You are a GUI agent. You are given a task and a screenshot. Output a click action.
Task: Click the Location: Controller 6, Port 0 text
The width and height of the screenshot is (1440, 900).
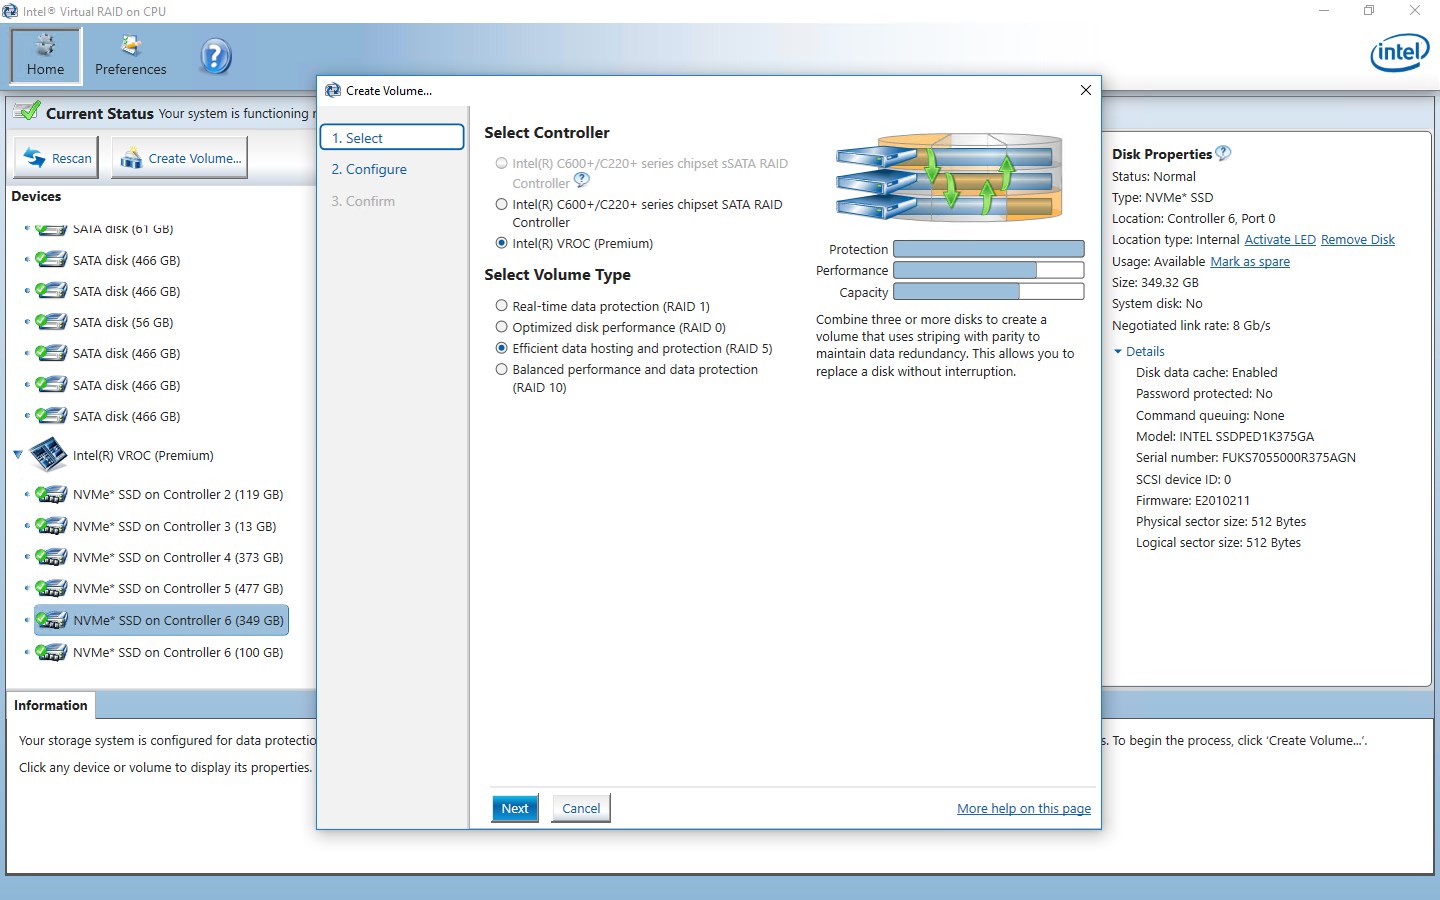point(1194,219)
